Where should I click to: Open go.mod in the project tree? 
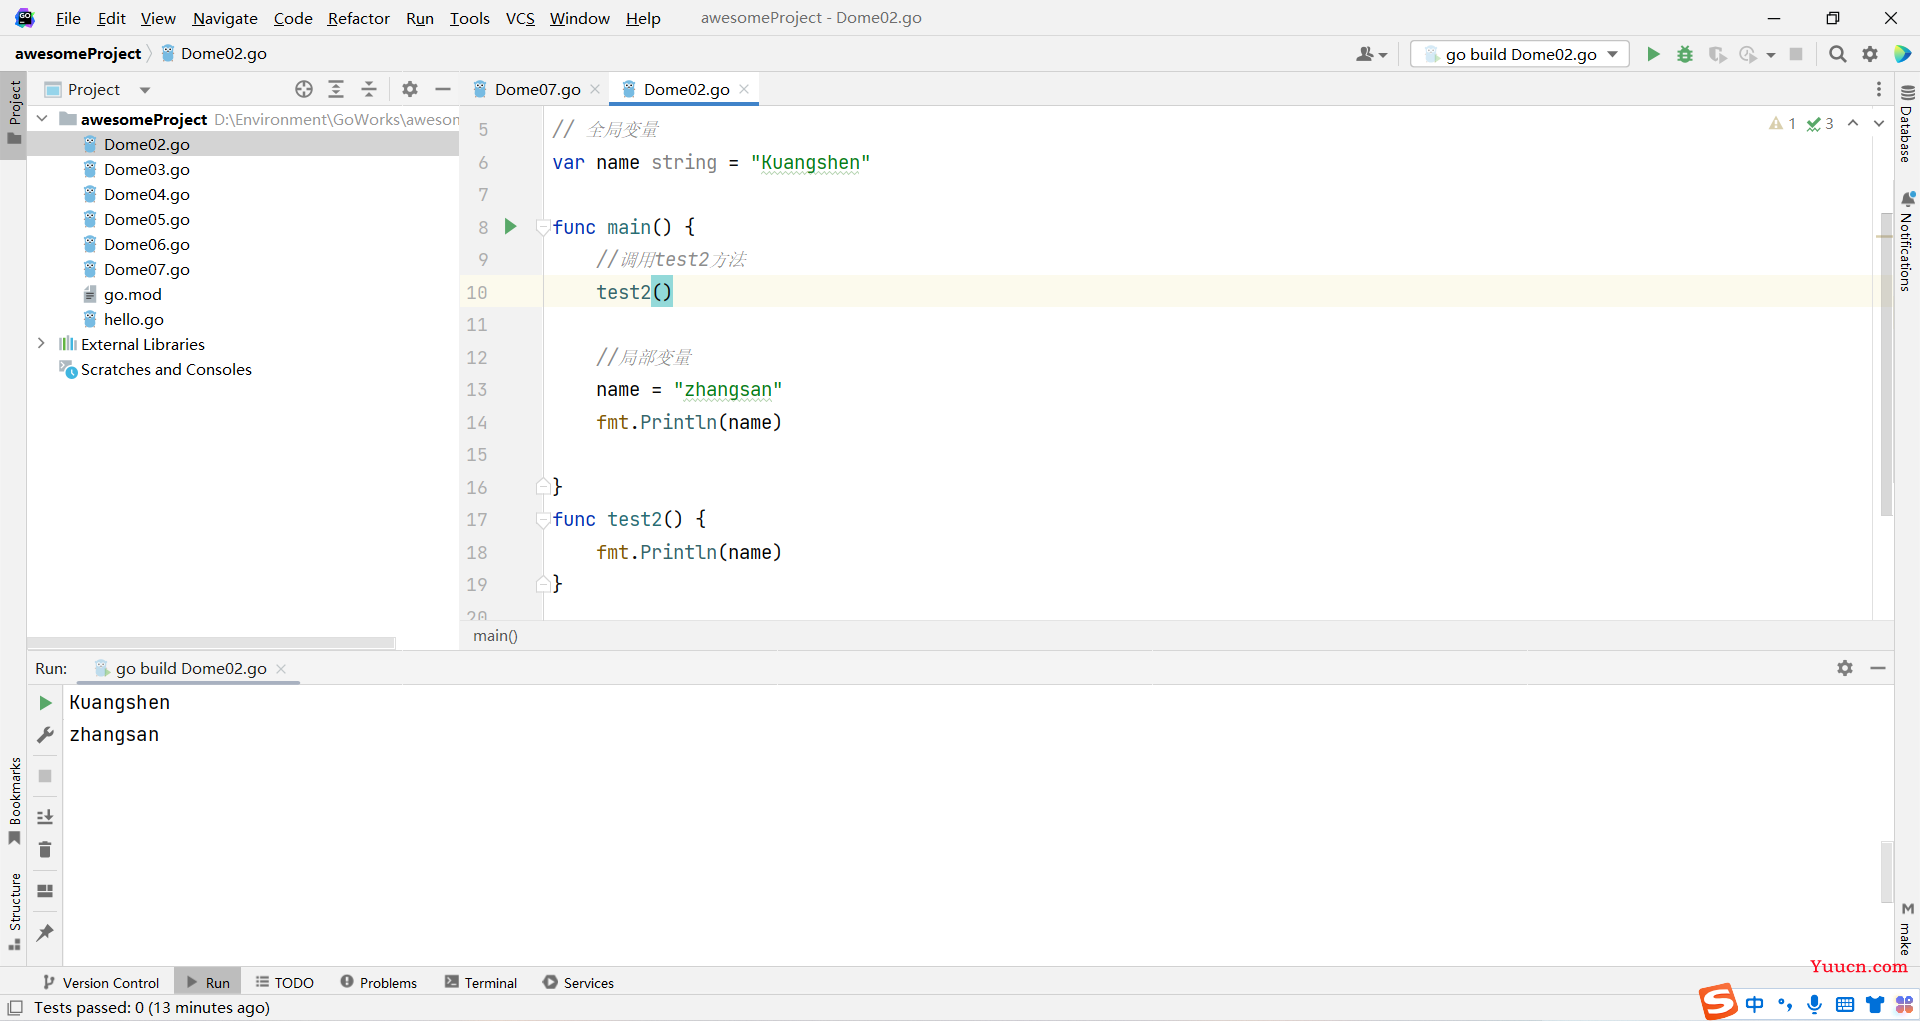(x=132, y=294)
